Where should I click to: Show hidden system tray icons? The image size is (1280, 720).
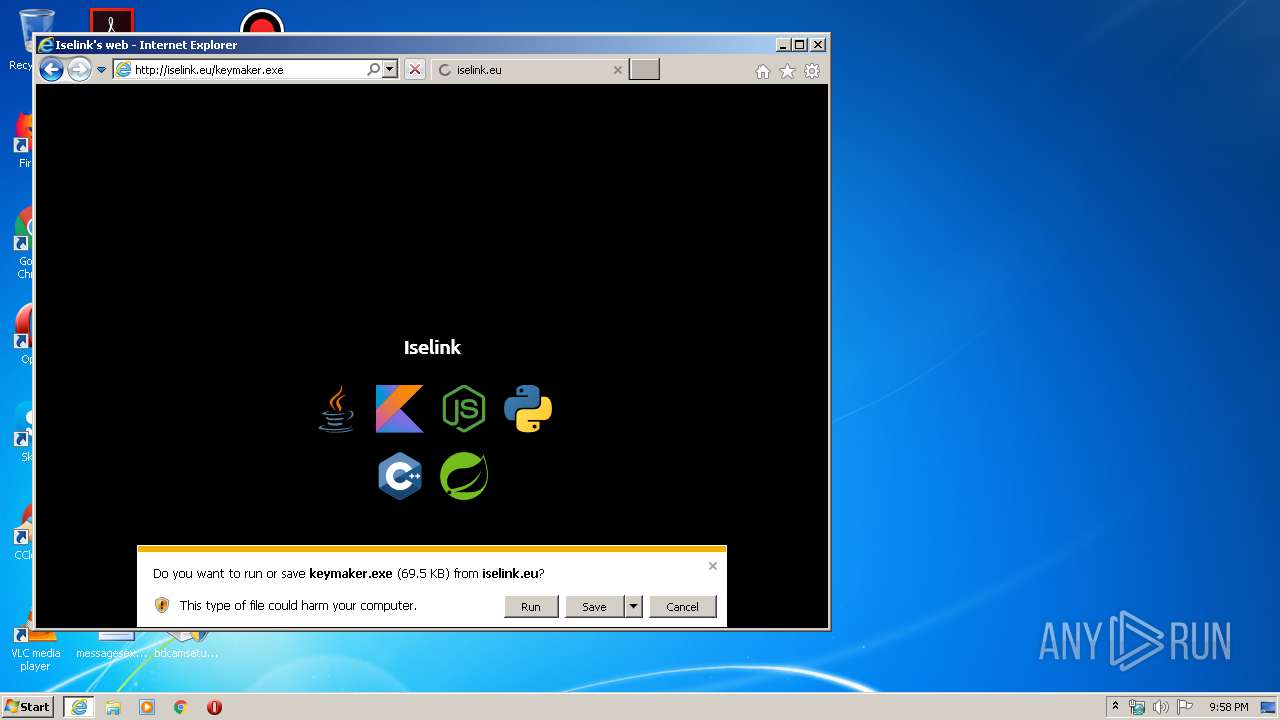pyautogui.click(x=1115, y=707)
